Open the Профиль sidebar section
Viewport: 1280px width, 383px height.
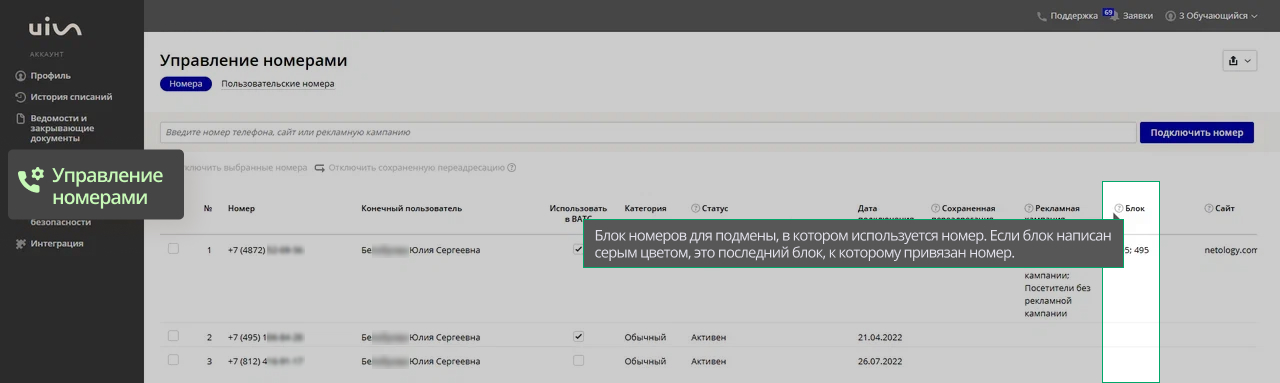50,75
